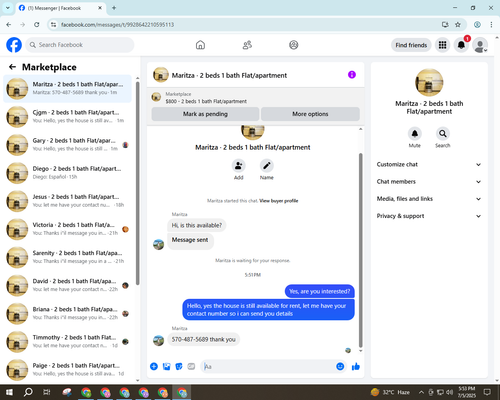This screenshot has width=500, height=400.
Task: Mute the conversation using bell icon
Action: [x=415, y=134]
